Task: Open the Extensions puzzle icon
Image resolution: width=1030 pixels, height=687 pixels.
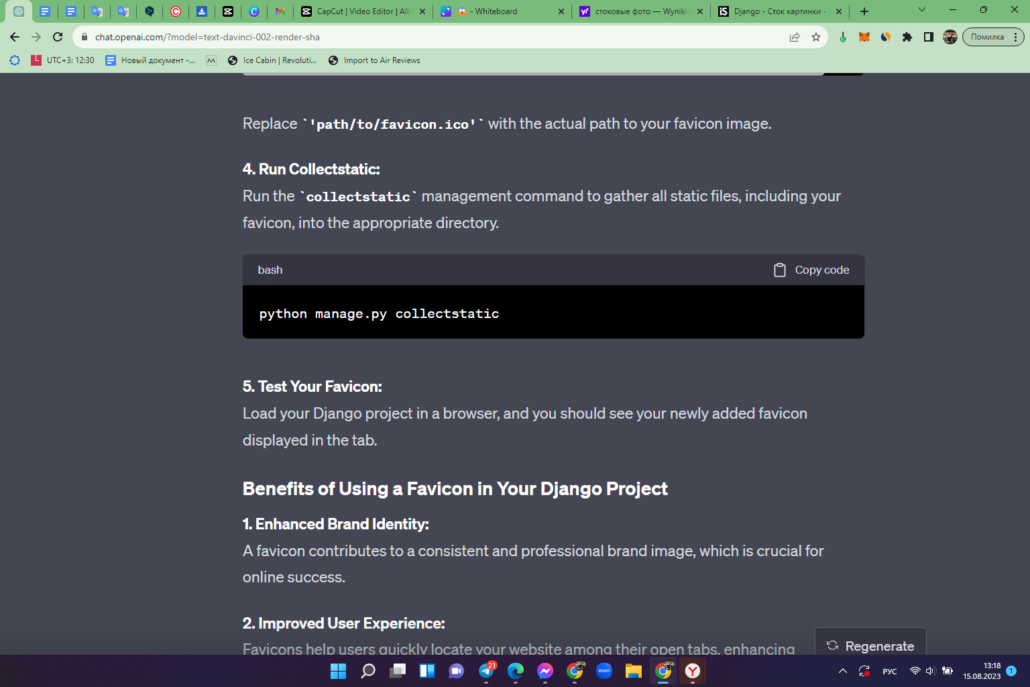Action: 907,37
